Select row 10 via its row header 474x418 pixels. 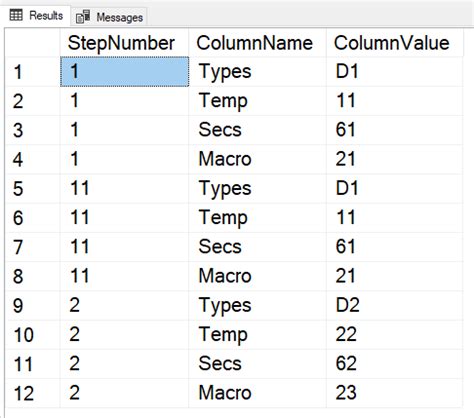click(33, 335)
